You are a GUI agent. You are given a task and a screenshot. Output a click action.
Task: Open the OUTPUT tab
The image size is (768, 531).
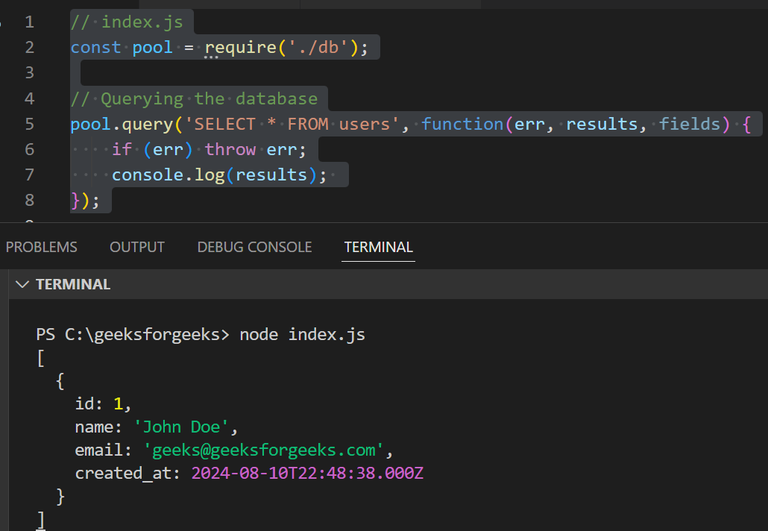click(137, 247)
